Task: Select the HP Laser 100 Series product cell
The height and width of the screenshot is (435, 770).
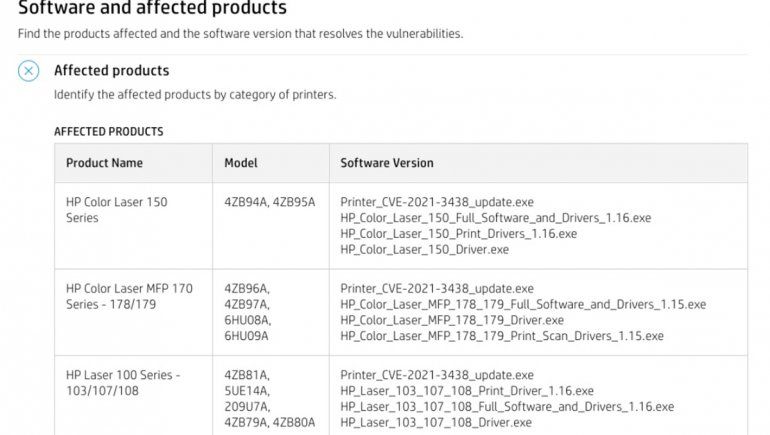Action: point(122,383)
